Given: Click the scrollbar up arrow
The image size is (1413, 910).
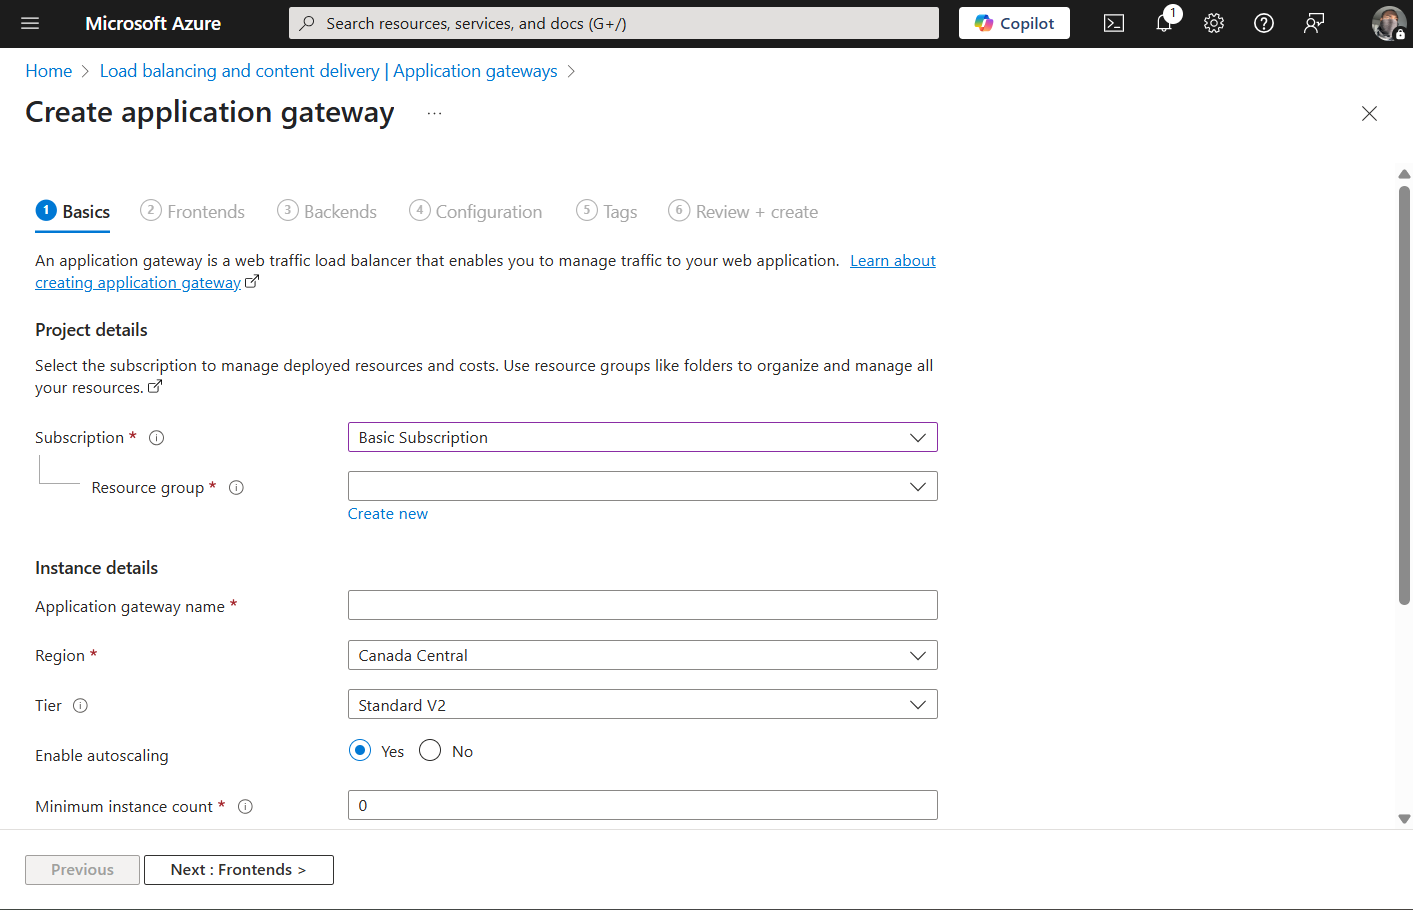Looking at the screenshot, I should coord(1404,174).
